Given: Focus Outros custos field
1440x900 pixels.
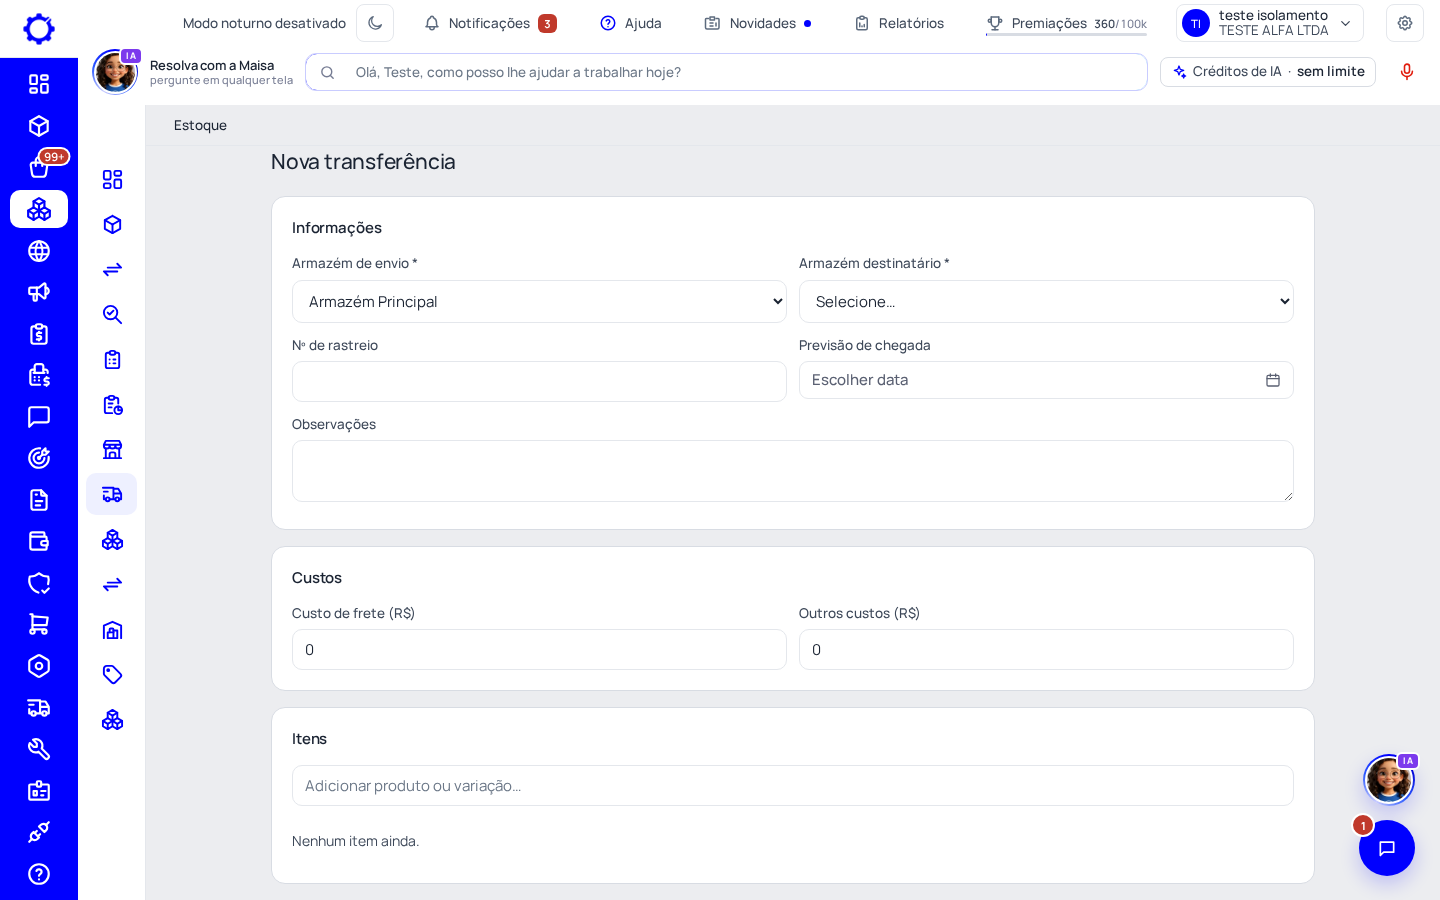Looking at the screenshot, I should [x=1046, y=650].
